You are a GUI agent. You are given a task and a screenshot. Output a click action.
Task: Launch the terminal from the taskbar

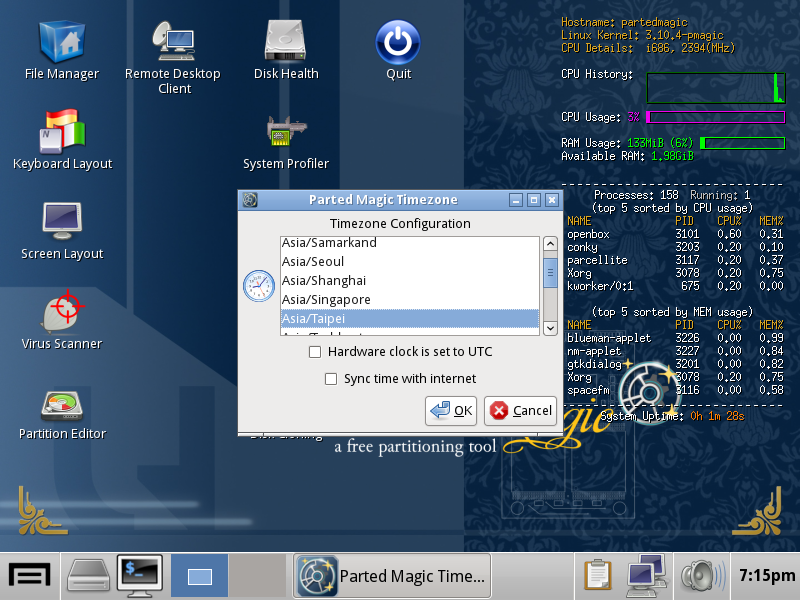(139, 575)
